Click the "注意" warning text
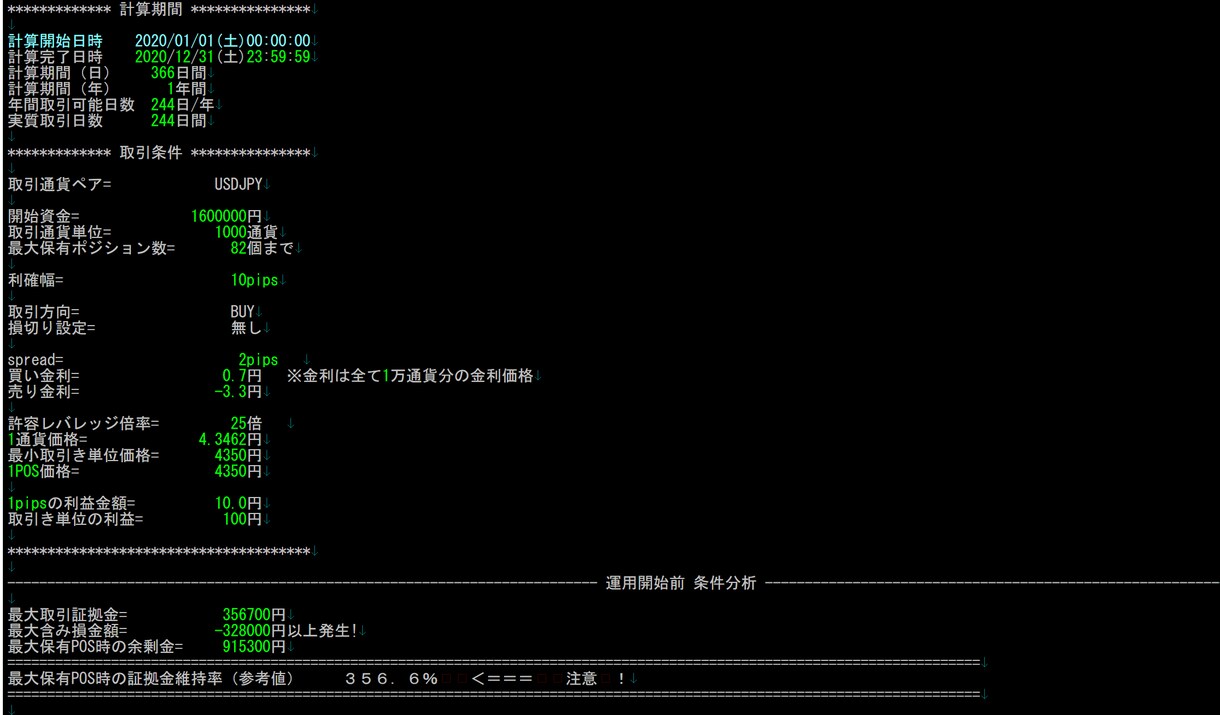This screenshot has height=715, width=1220. click(582, 681)
